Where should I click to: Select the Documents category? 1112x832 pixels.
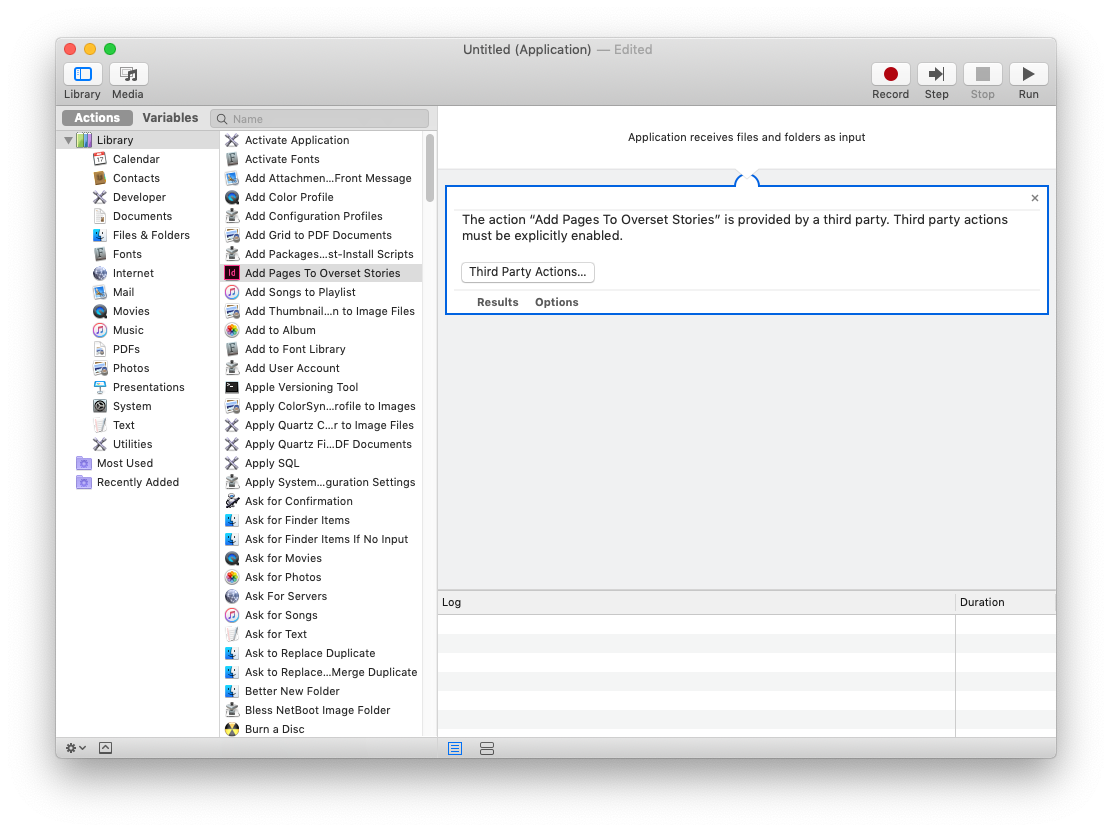point(142,216)
